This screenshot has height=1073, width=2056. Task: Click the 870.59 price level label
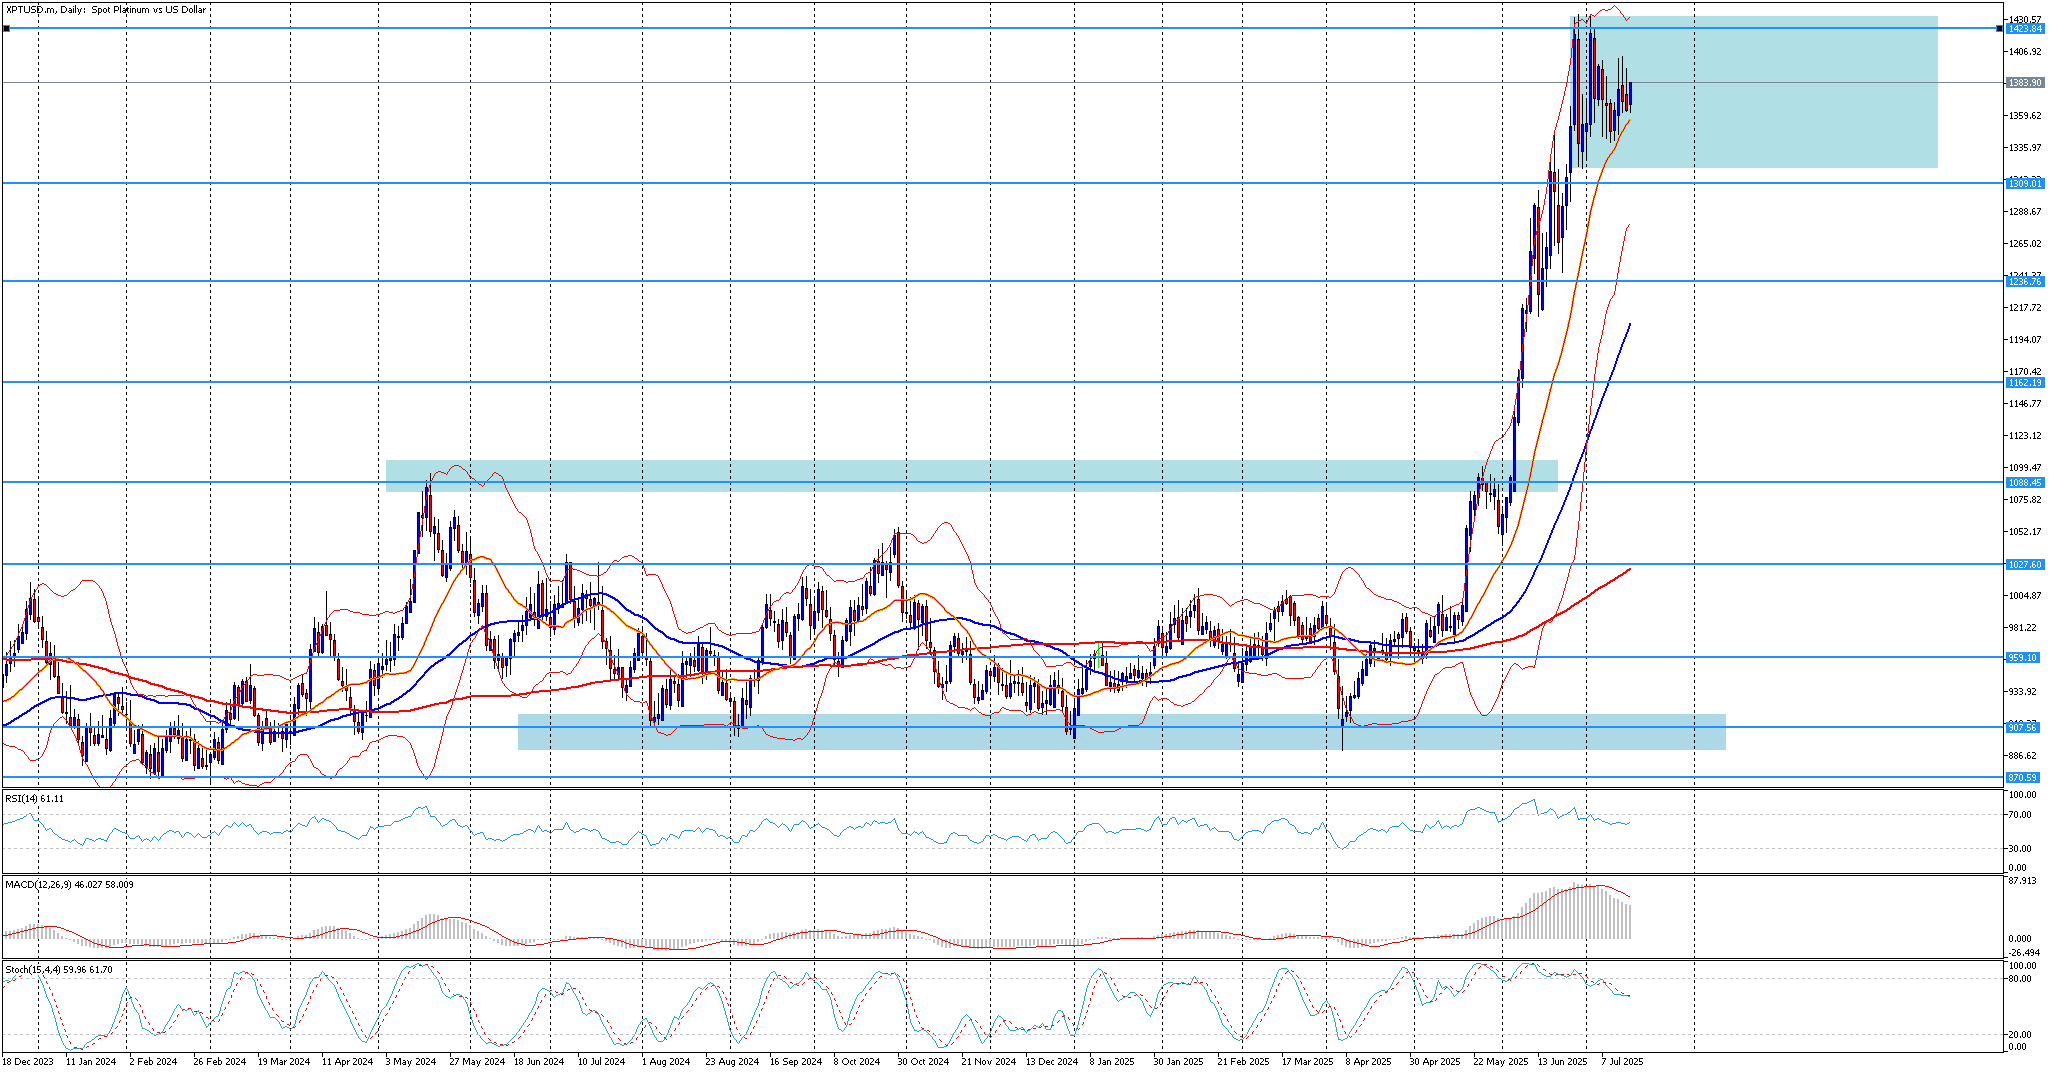click(2025, 778)
